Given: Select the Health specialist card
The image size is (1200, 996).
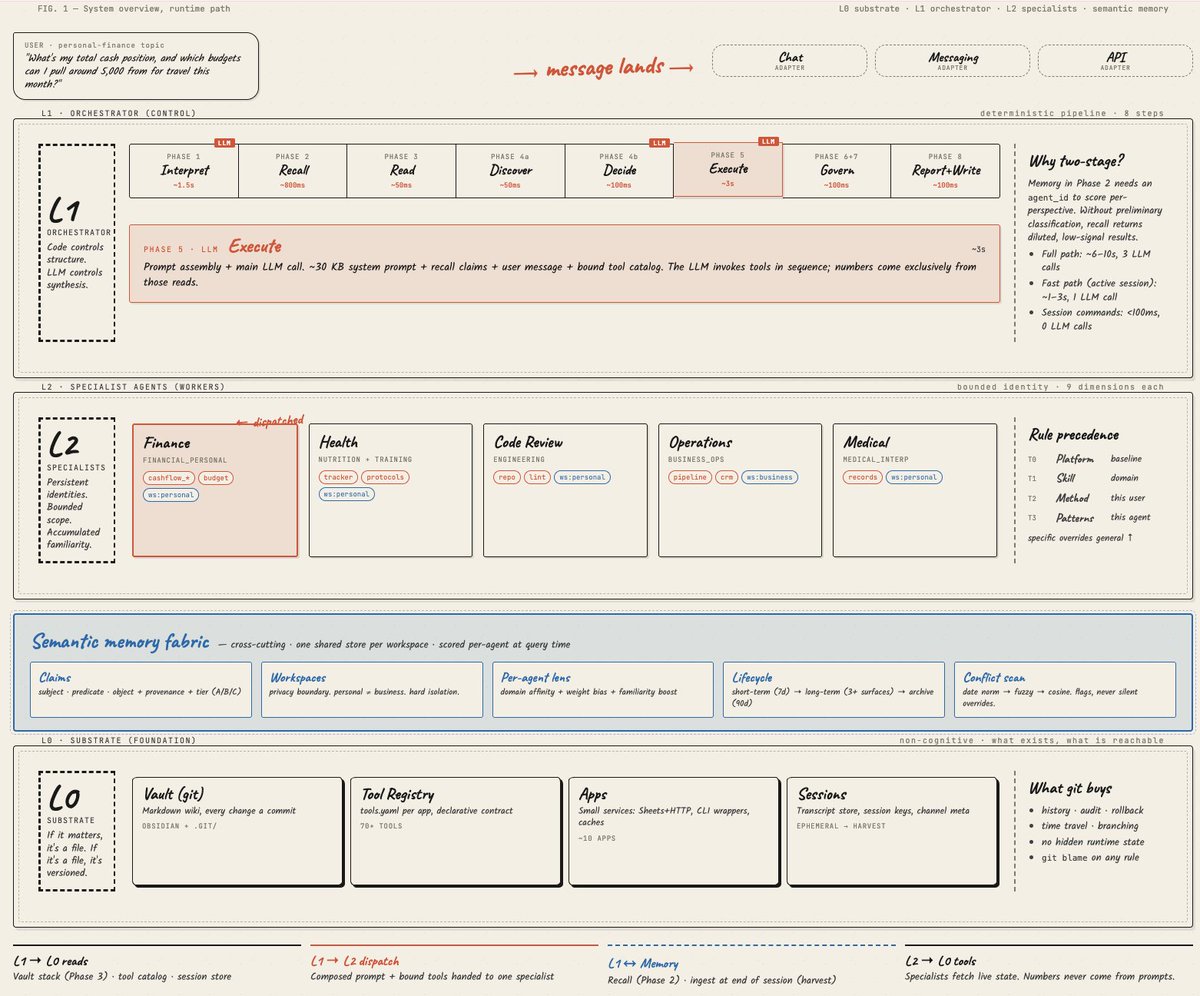Looking at the screenshot, I should click(391, 490).
